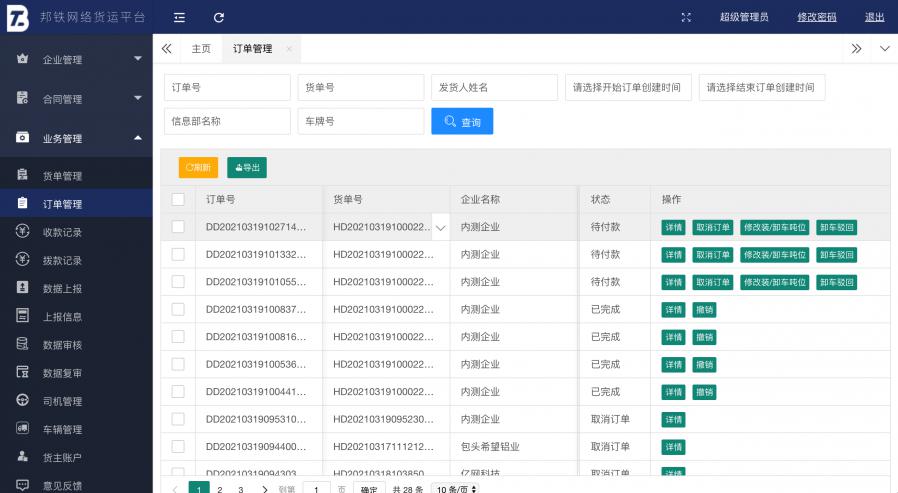The height and width of the screenshot is (493, 898).
Task: Go to 车辆管理 in sidebar
Action: (62, 429)
